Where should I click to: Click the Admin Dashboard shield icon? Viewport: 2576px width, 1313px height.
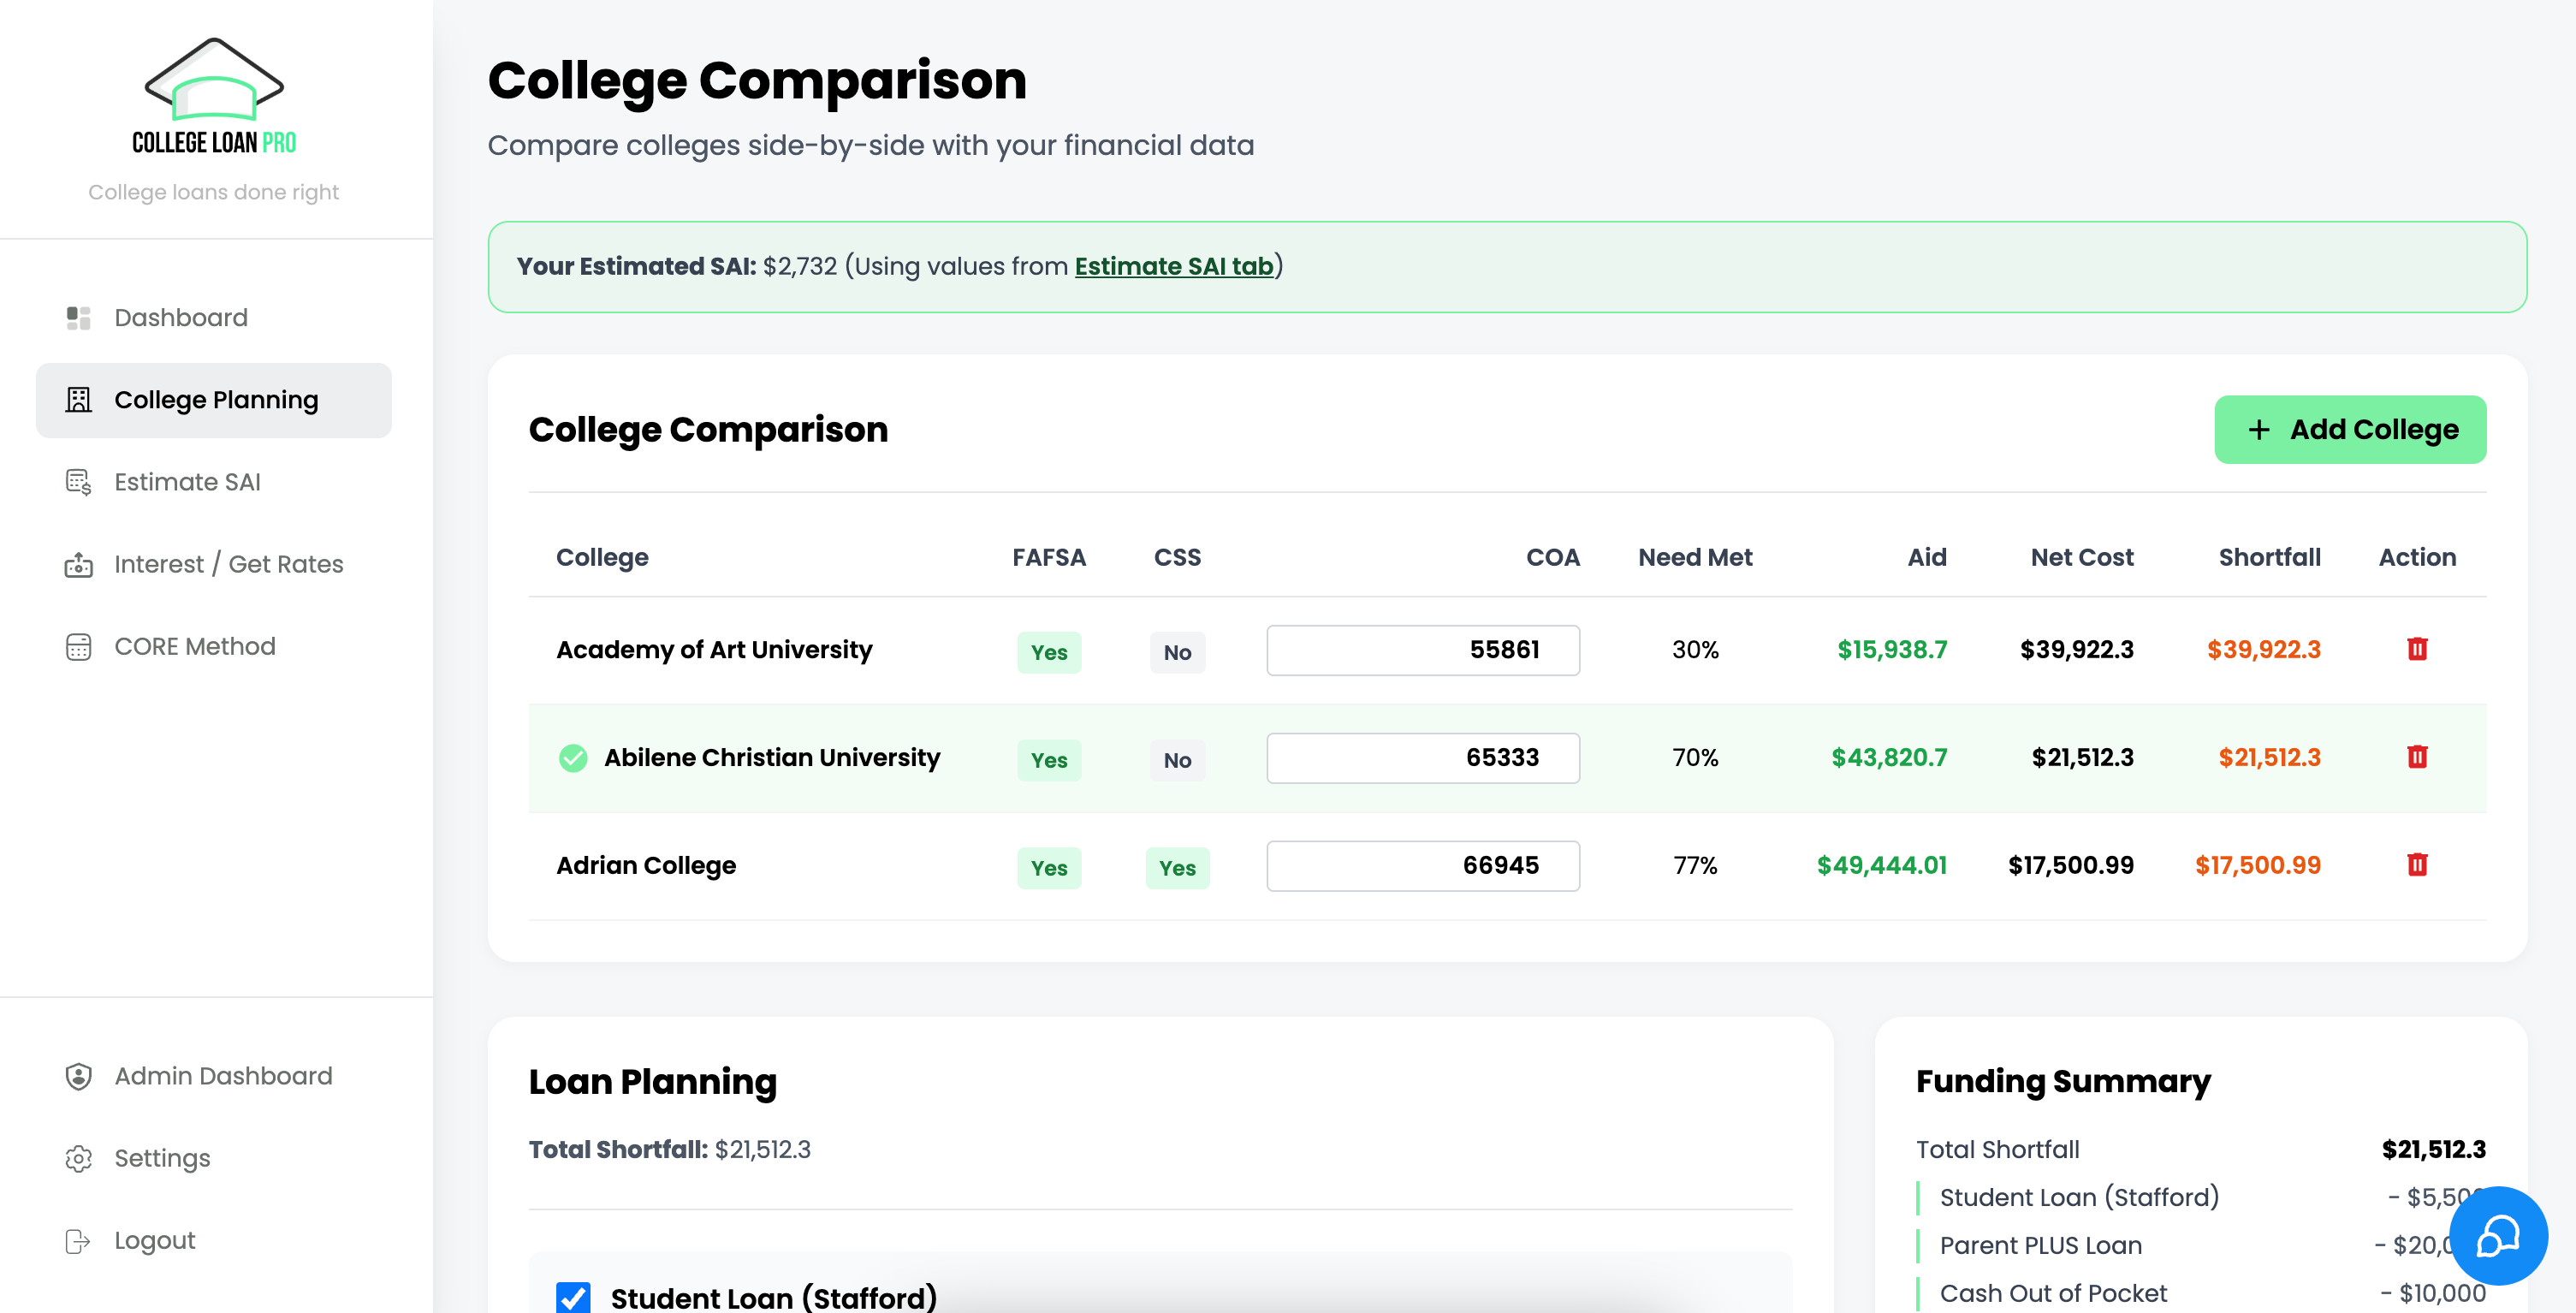[x=78, y=1076]
